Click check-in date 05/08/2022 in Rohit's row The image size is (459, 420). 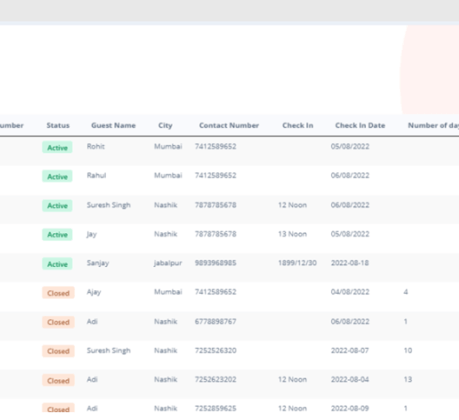tap(350, 146)
